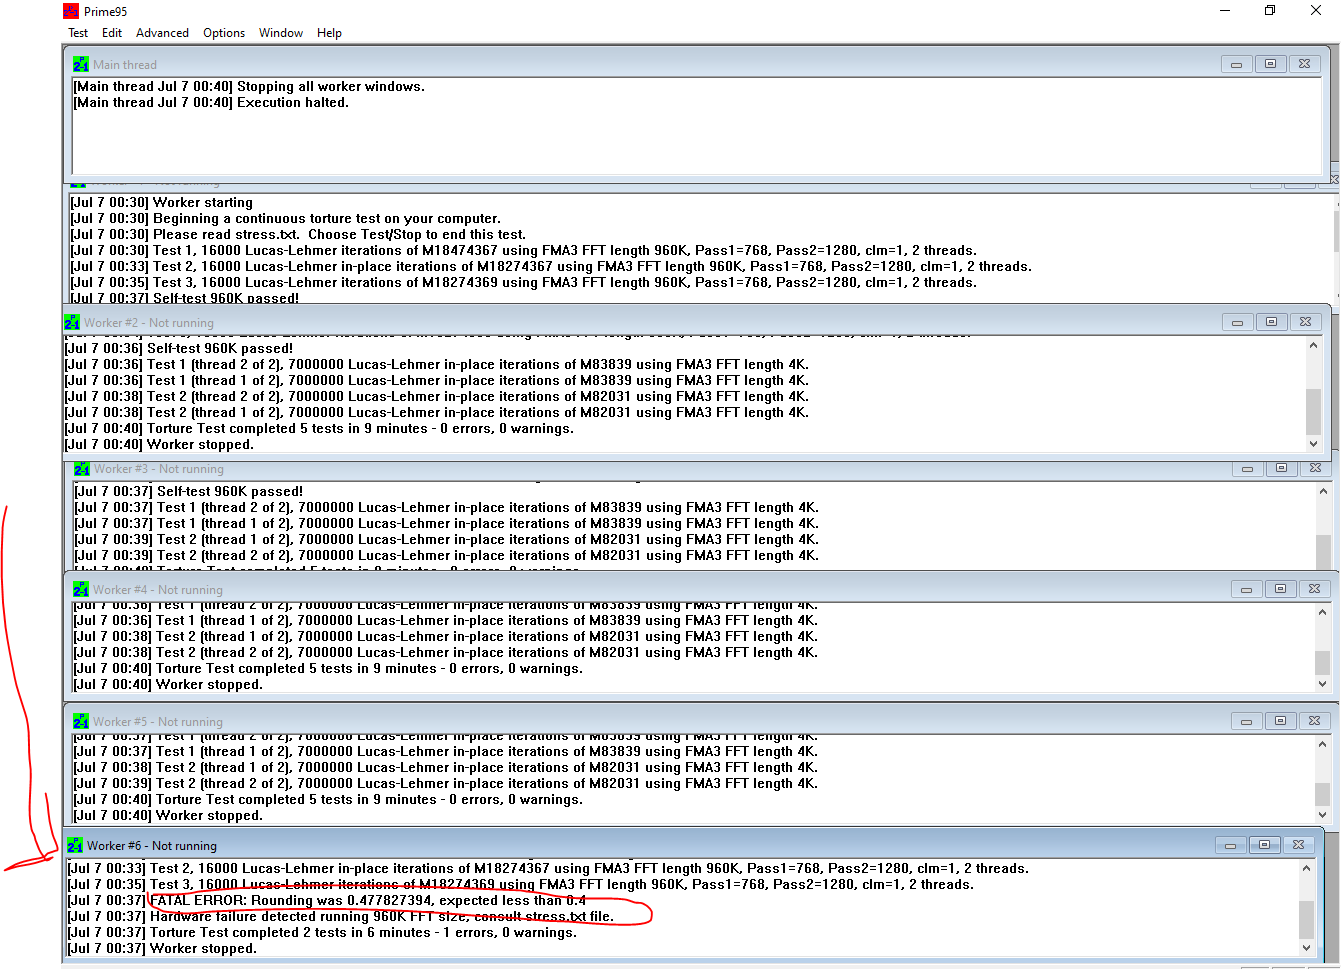Close the Worker #4 window

(x=1314, y=589)
